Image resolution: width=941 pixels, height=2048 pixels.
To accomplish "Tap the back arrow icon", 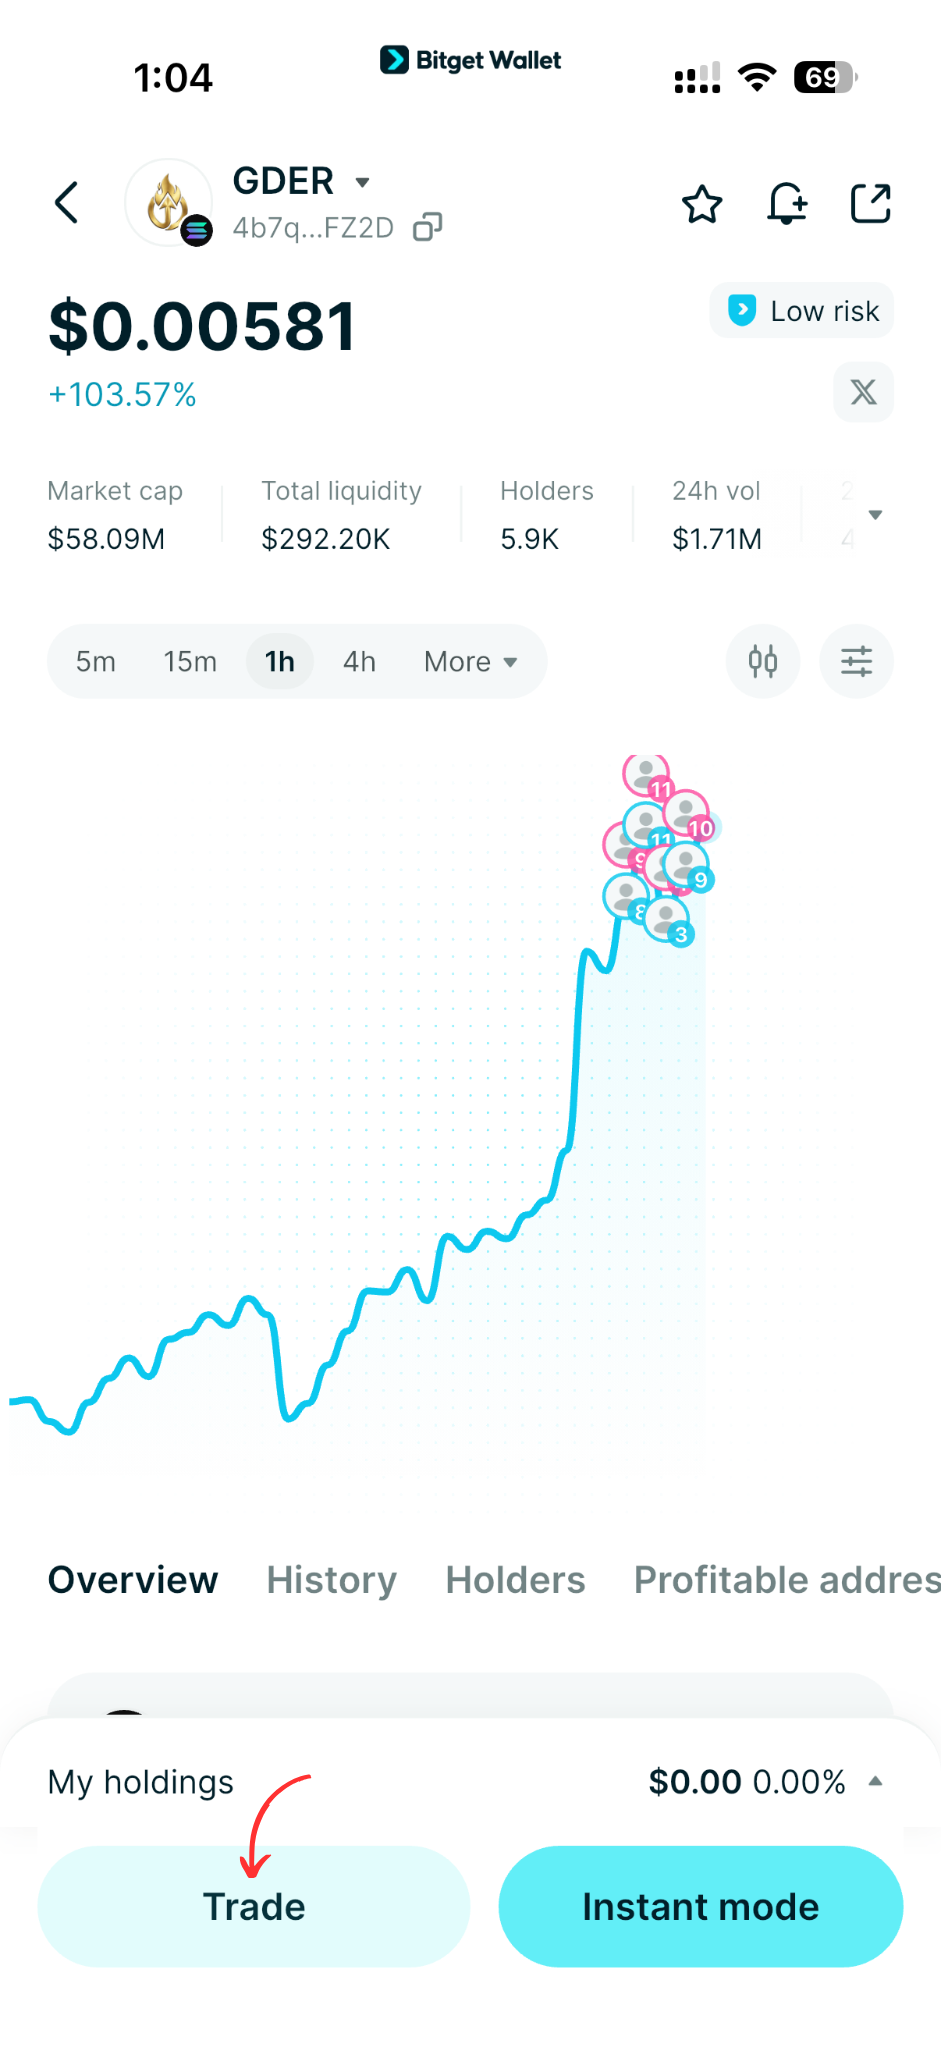I will point(67,203).
